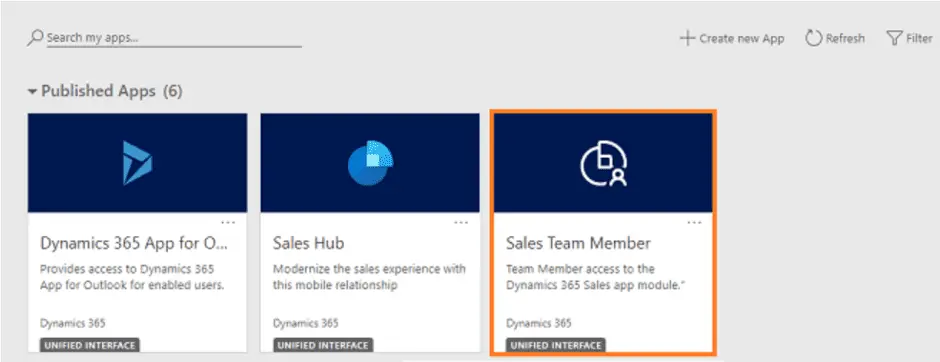Open the Sales Team Member app title
The image size is (940, 362).
(579, 243)
